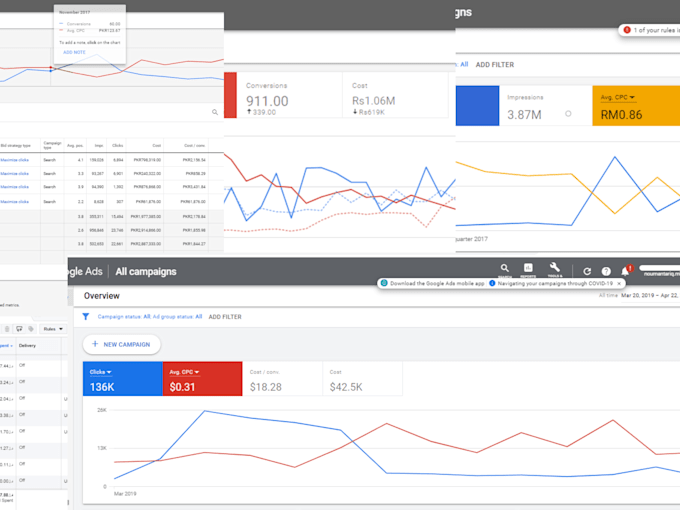Open the Reports icon in the header

528,268
